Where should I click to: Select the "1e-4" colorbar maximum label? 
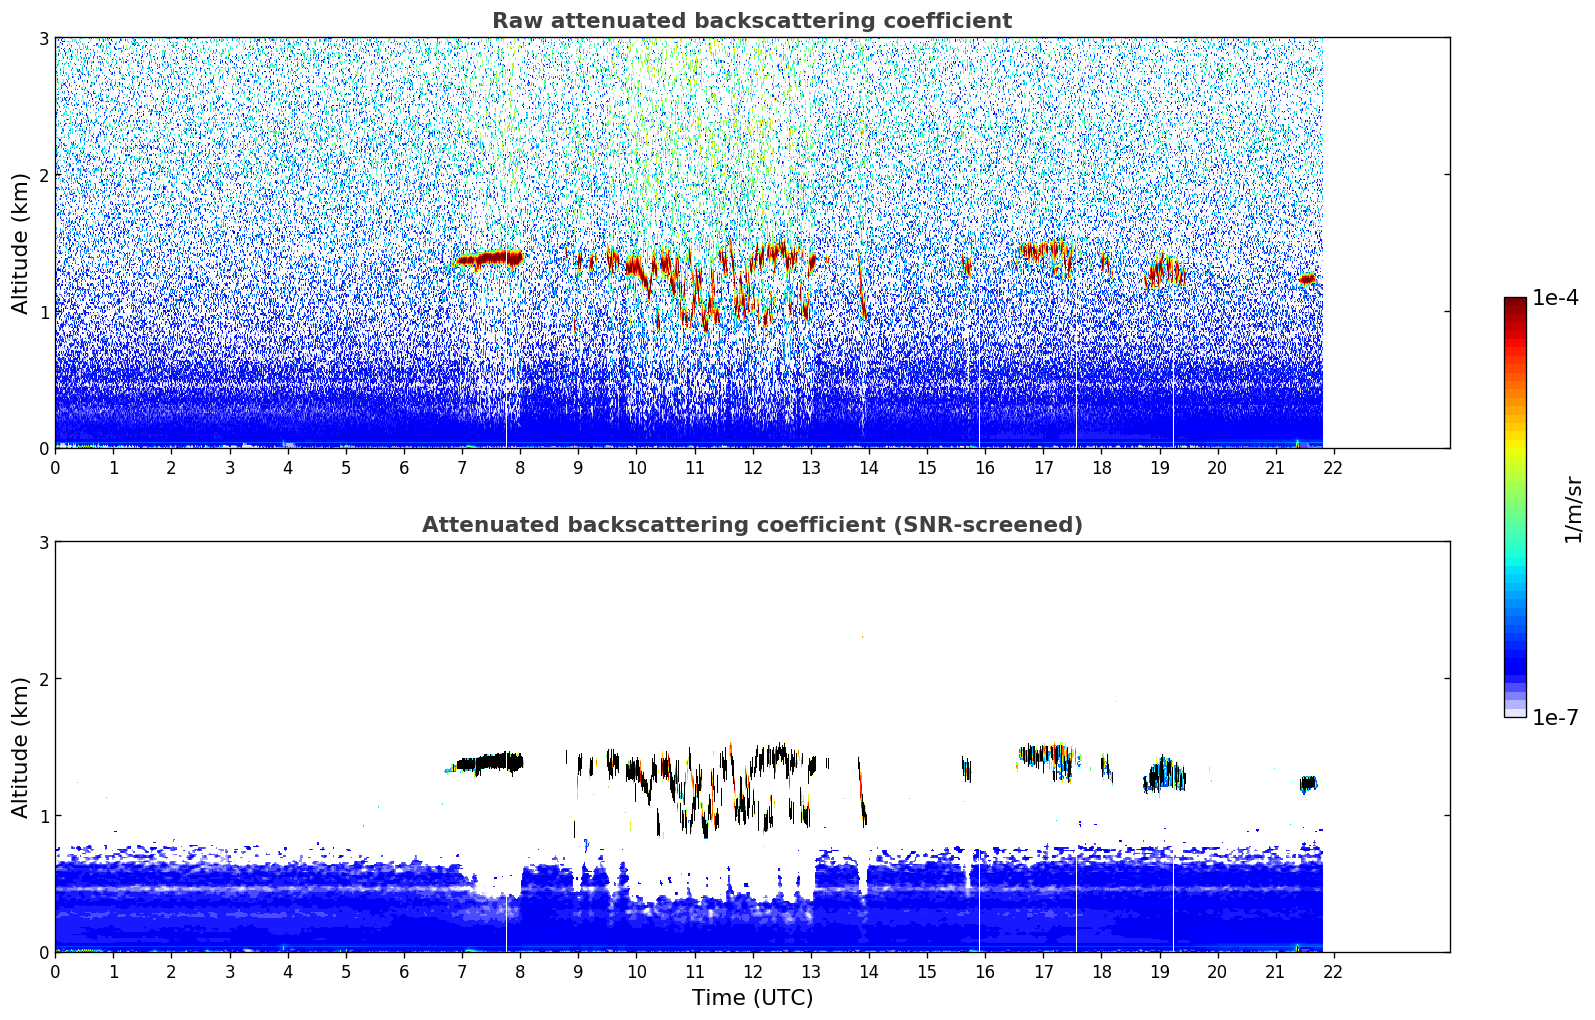1555,298
